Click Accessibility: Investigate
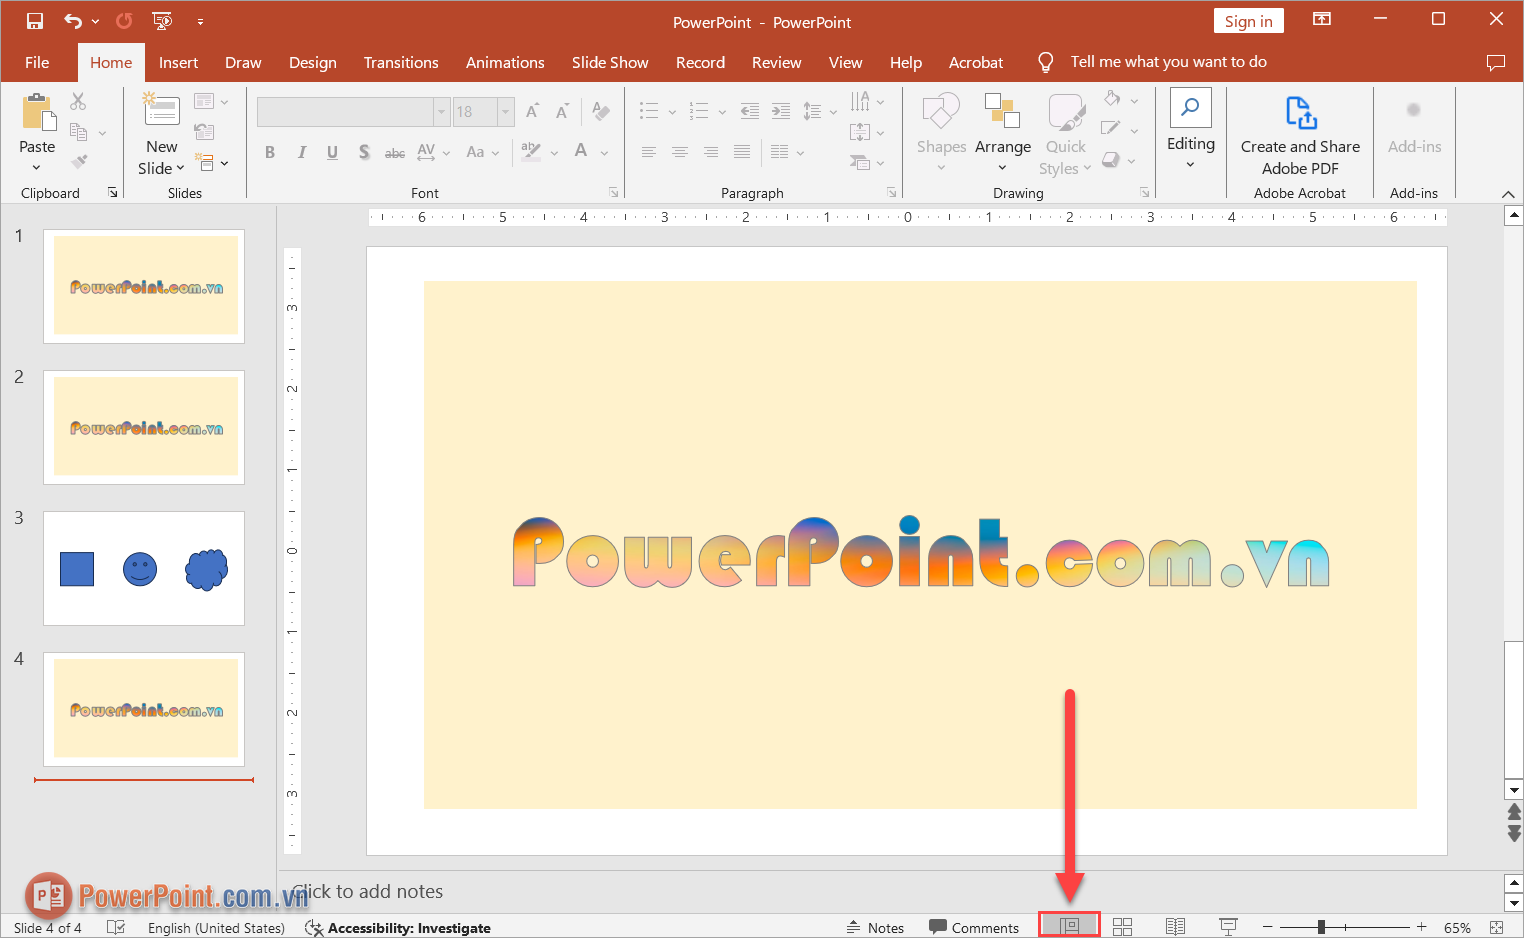Image resolution: width=1524 pixels, height=938 pixels. pos(398,928)
